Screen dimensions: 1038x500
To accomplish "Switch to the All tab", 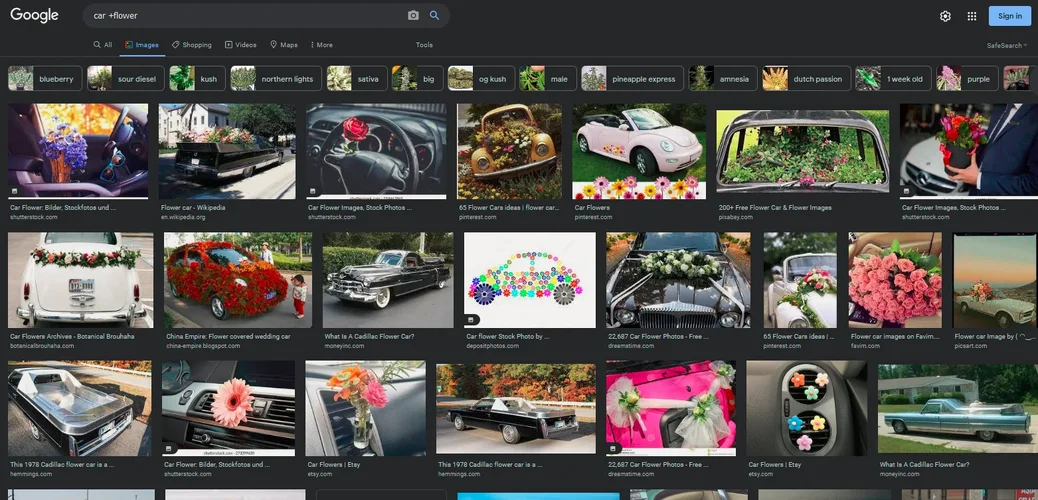I will coord(103,45).
